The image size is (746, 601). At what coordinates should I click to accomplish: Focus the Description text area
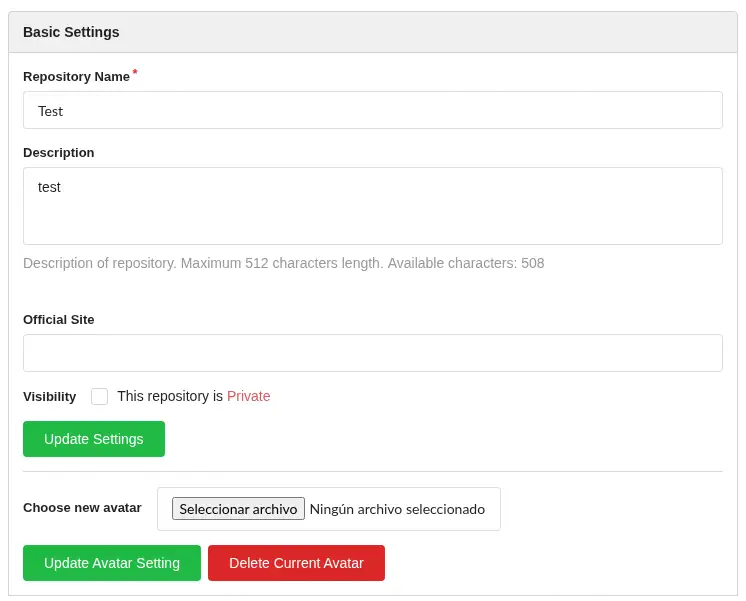(x=372, y=206)
